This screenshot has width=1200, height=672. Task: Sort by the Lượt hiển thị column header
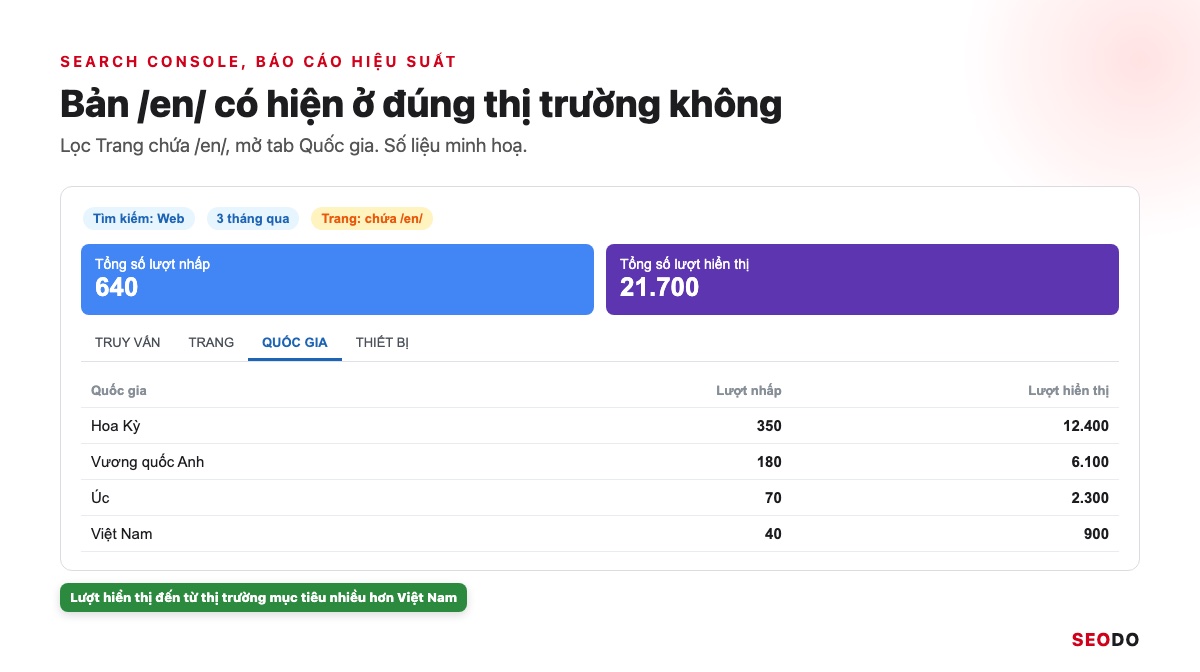tap(1068, 390)
